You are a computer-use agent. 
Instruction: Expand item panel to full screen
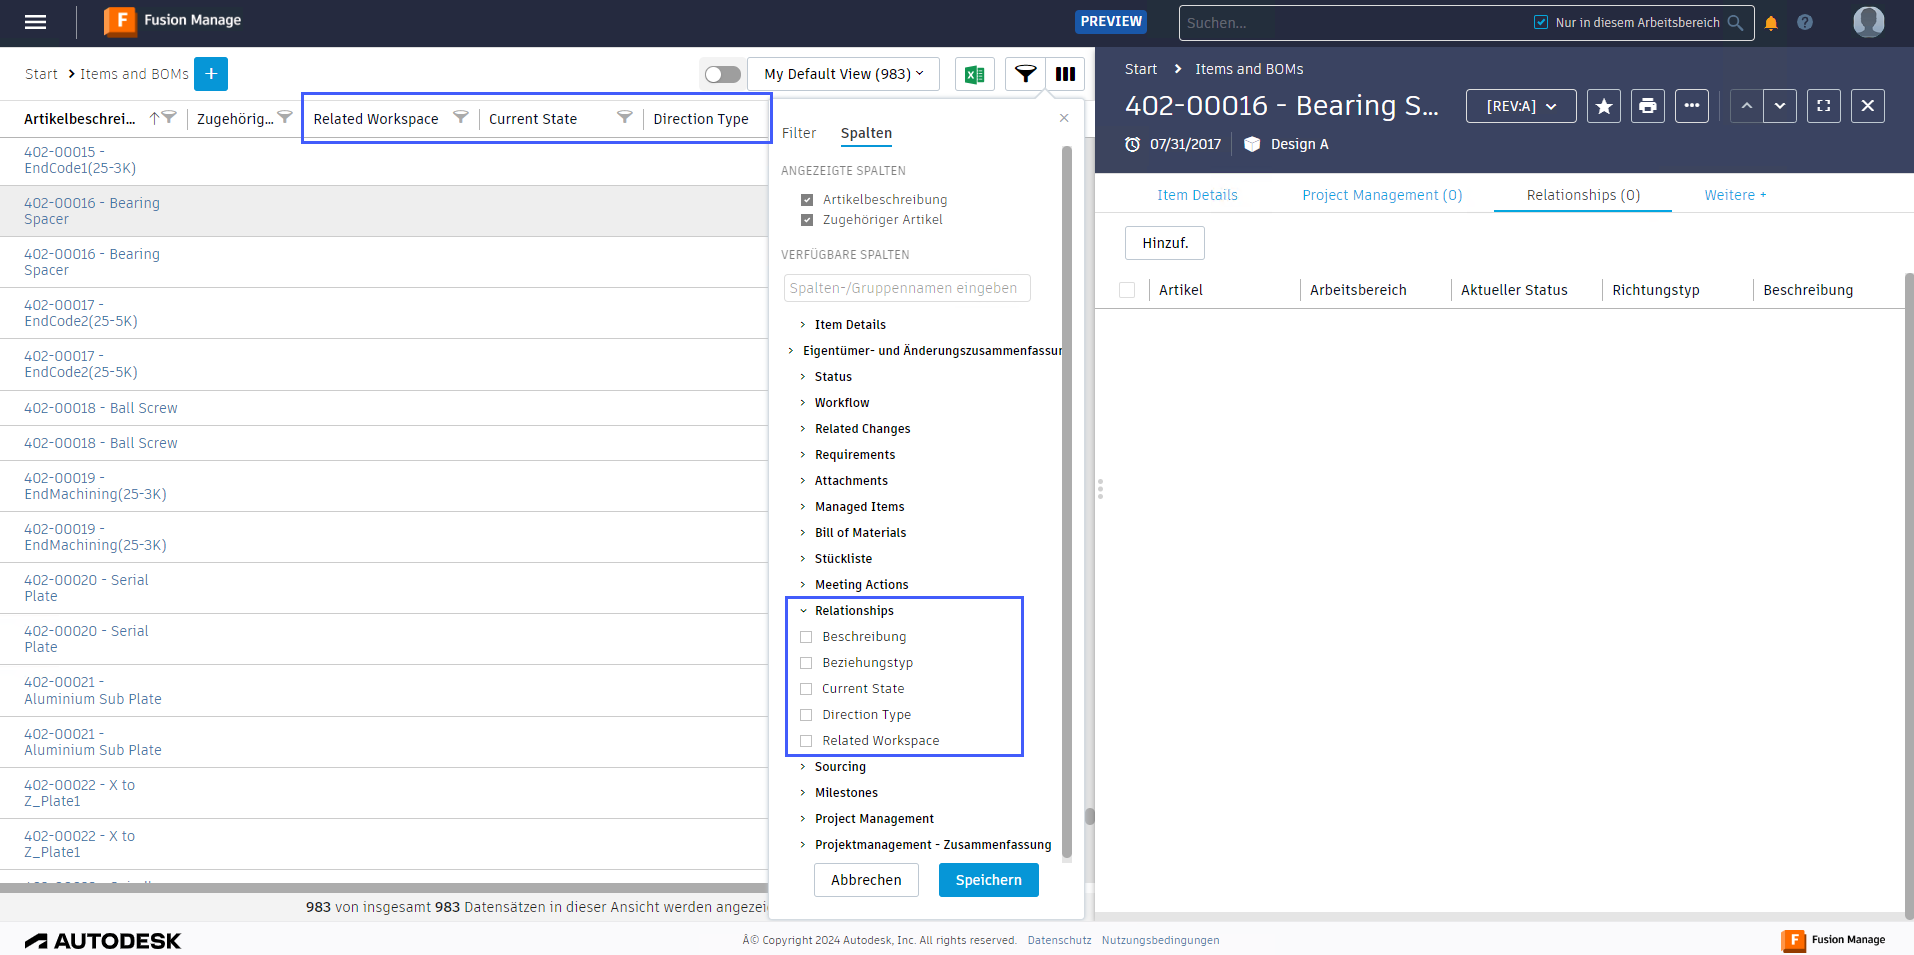click(1824, 106)
